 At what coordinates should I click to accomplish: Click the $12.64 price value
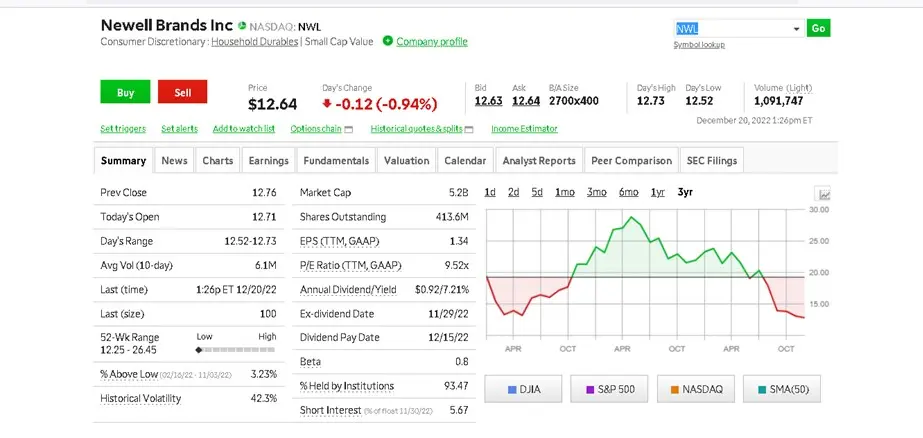[273, 105]
